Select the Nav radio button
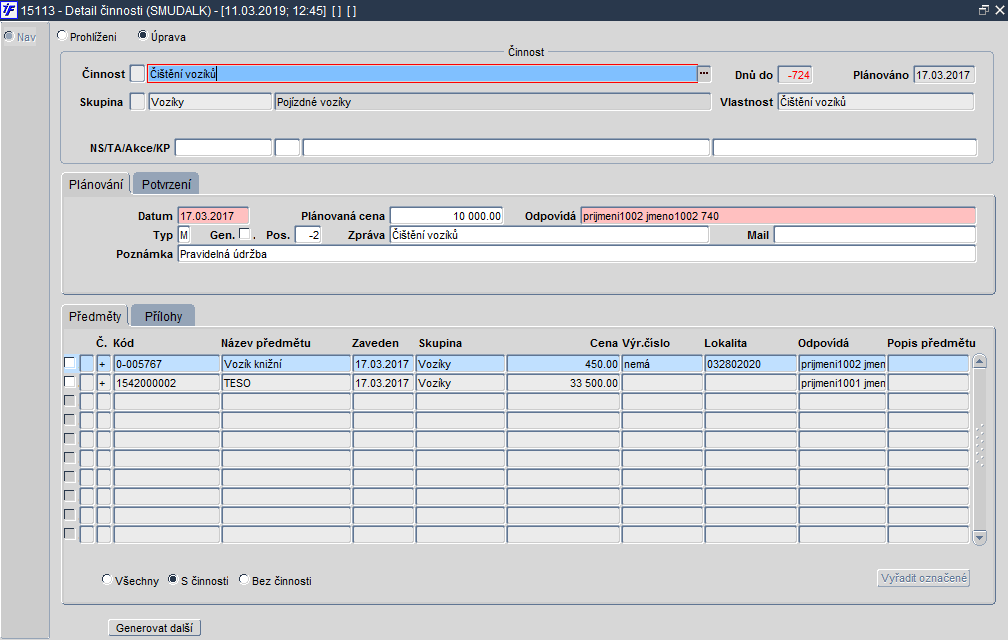The image size is (1008, 640). click(x=9, y=36)
